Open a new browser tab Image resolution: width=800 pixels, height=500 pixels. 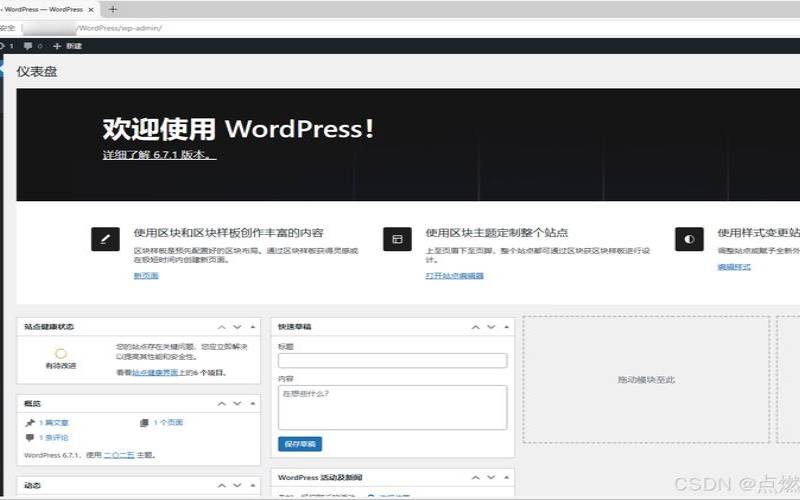[113, 9]
